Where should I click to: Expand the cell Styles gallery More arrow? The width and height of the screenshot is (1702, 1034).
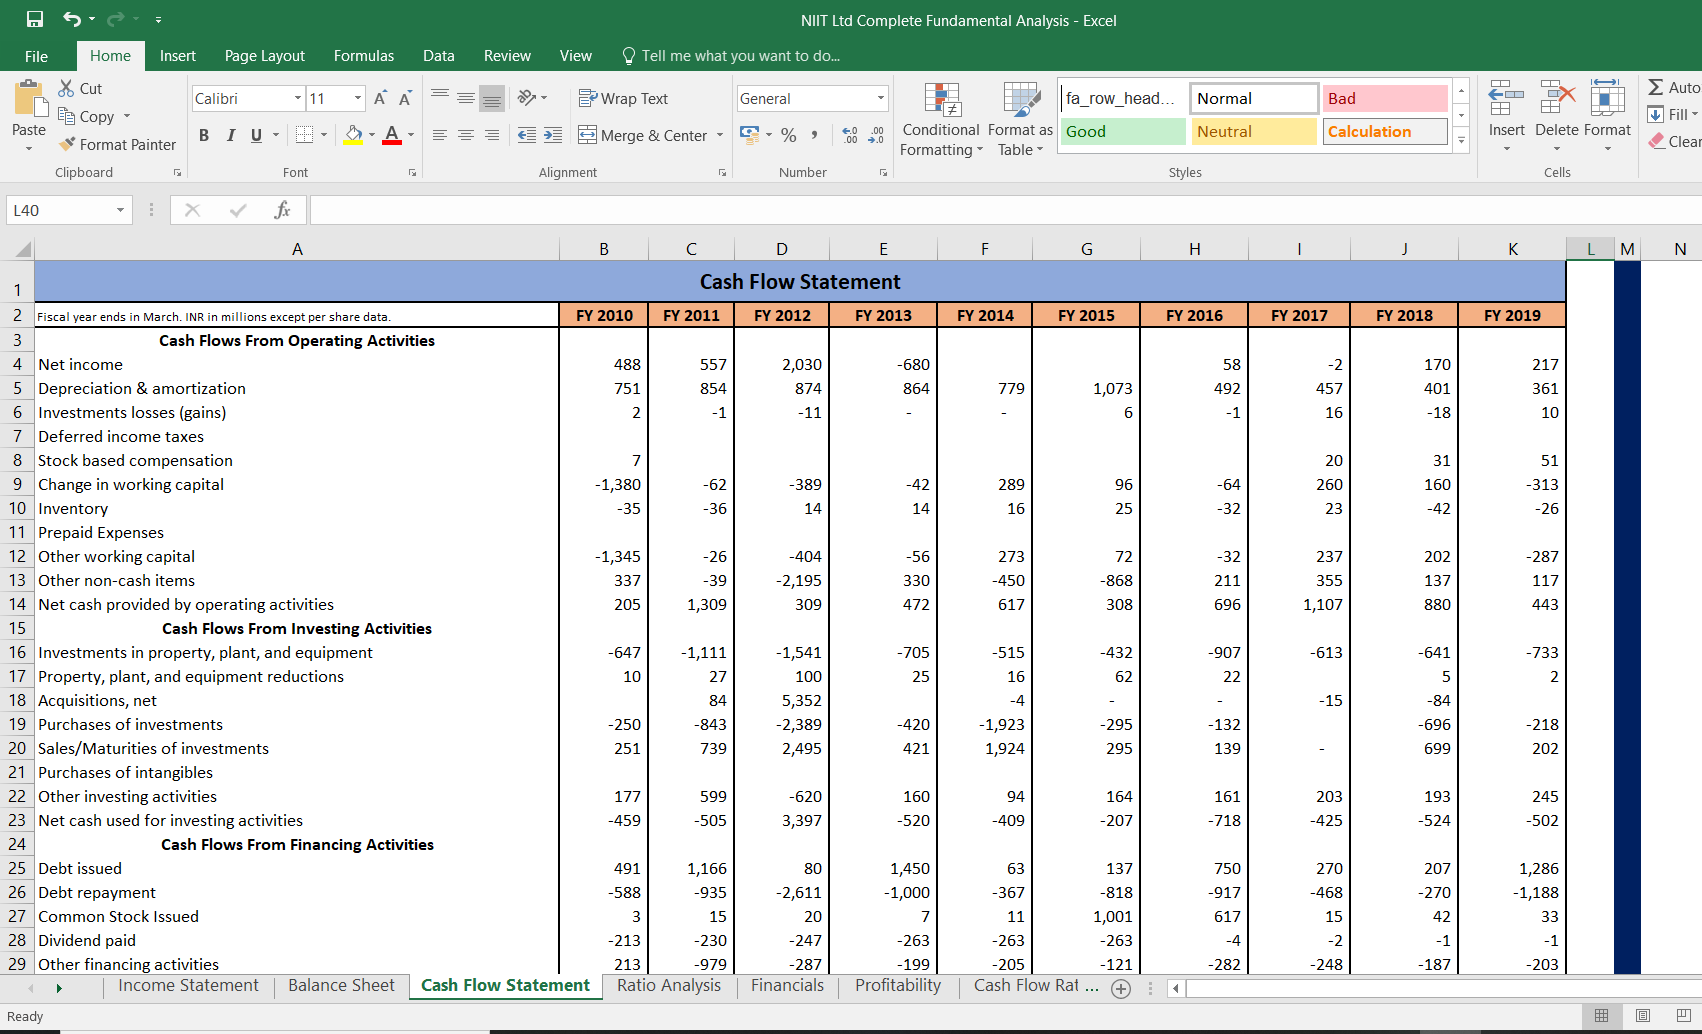(1461, 141)
